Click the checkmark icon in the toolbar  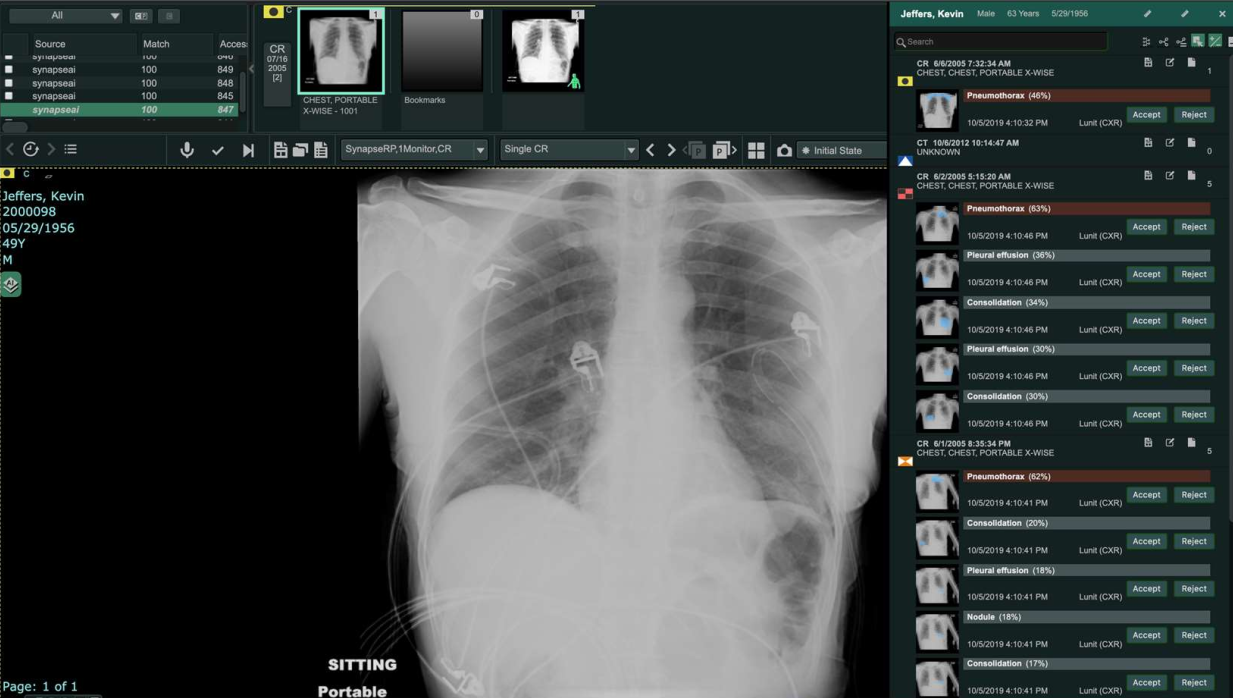point(217,150)
